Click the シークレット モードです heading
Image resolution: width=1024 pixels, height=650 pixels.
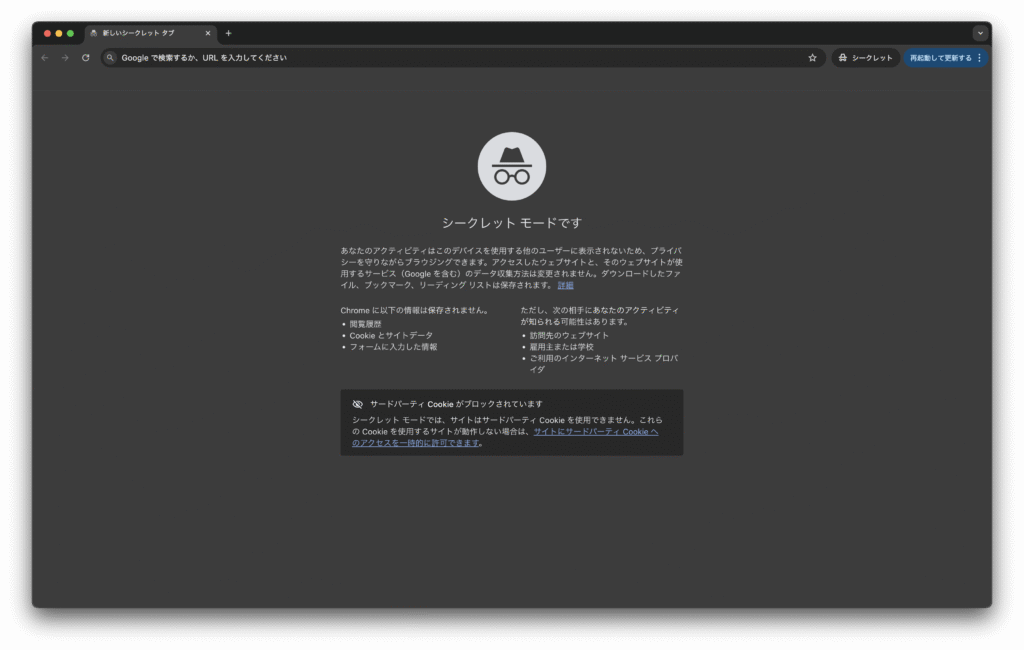point(512,223)
